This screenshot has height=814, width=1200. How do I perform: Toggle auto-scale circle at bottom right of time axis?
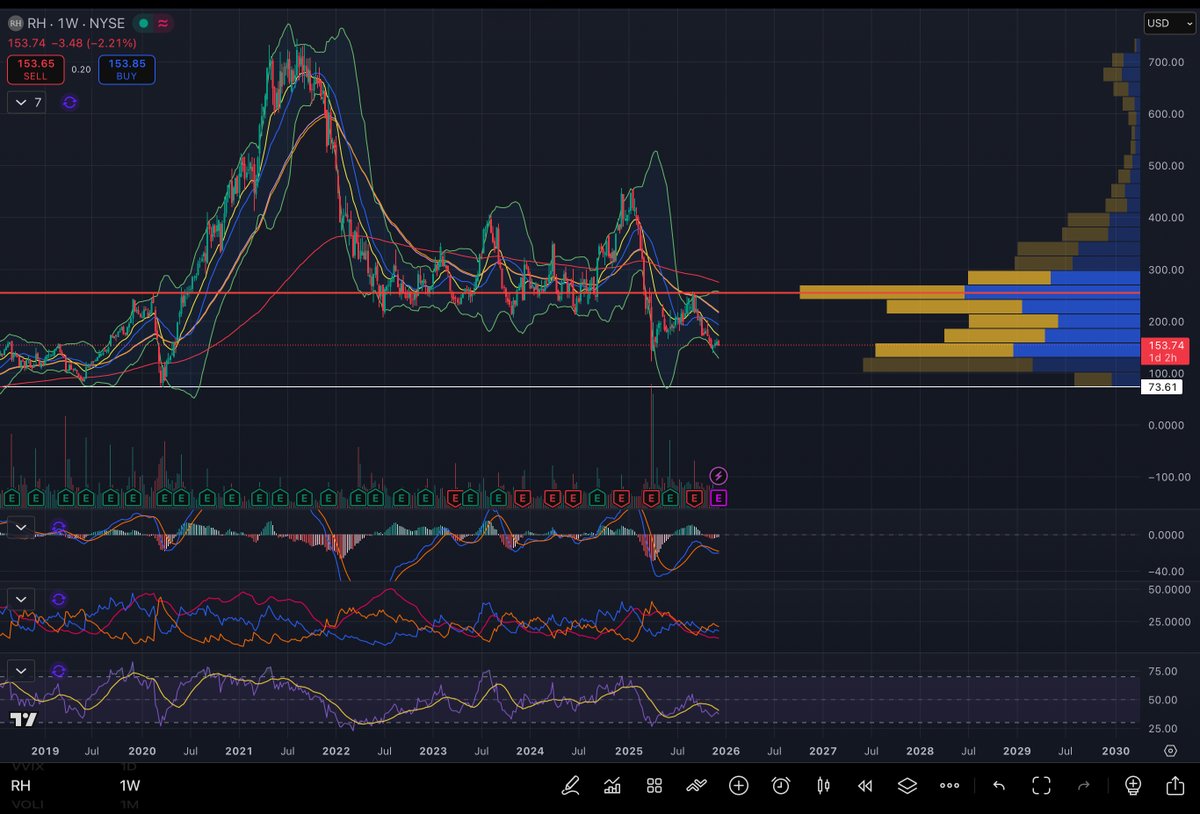click(x=1170, y=750)
